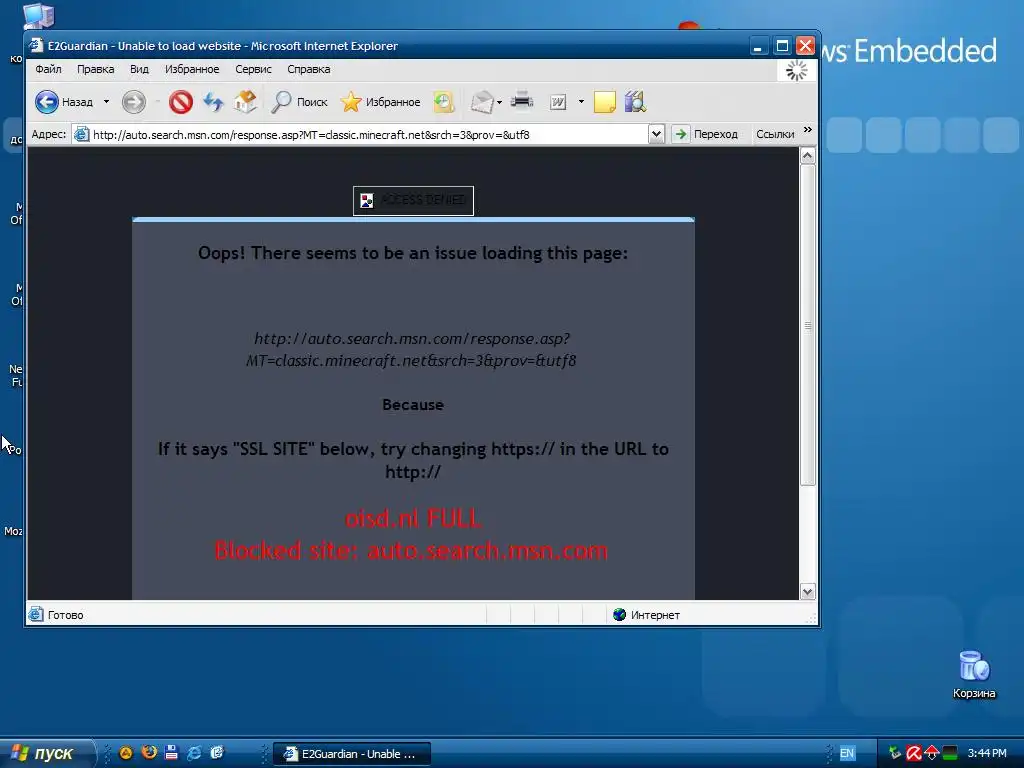Click 'Blocked site: auto.search.msn.com' text
Screen dimensions: 1024x768
coord(411,551)
